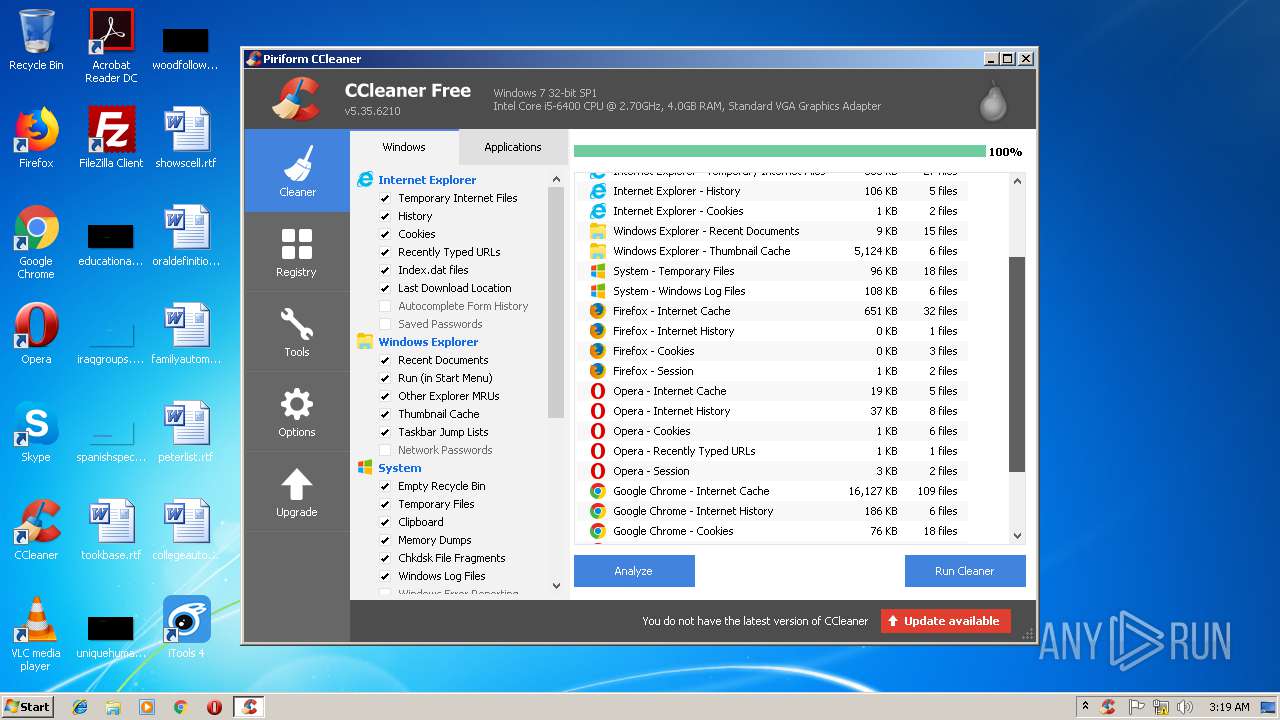This screenshot has width=1280, height=720.
Task: Click the System category Windows flag icon
Action: click(365, 468)
